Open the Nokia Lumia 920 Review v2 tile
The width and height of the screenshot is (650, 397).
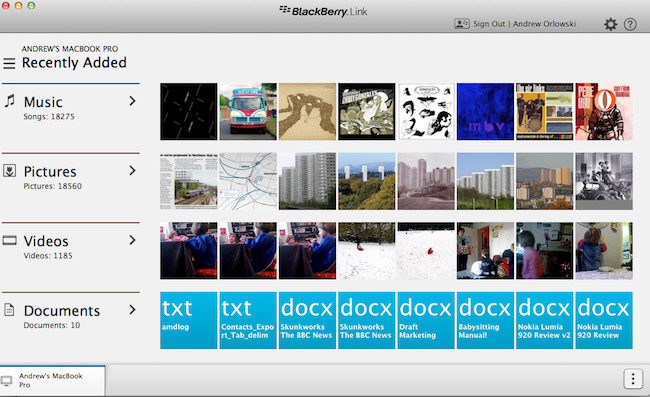(x=544, y=320)
